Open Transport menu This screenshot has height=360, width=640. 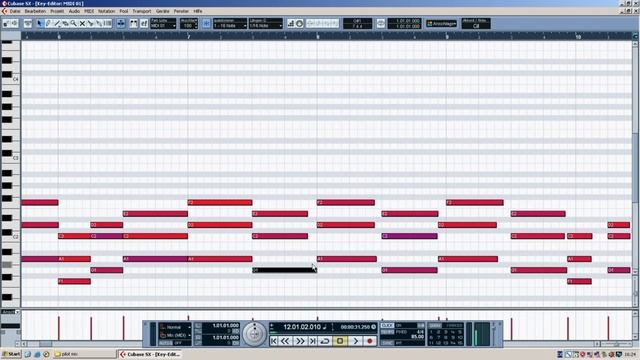point(142,11)
